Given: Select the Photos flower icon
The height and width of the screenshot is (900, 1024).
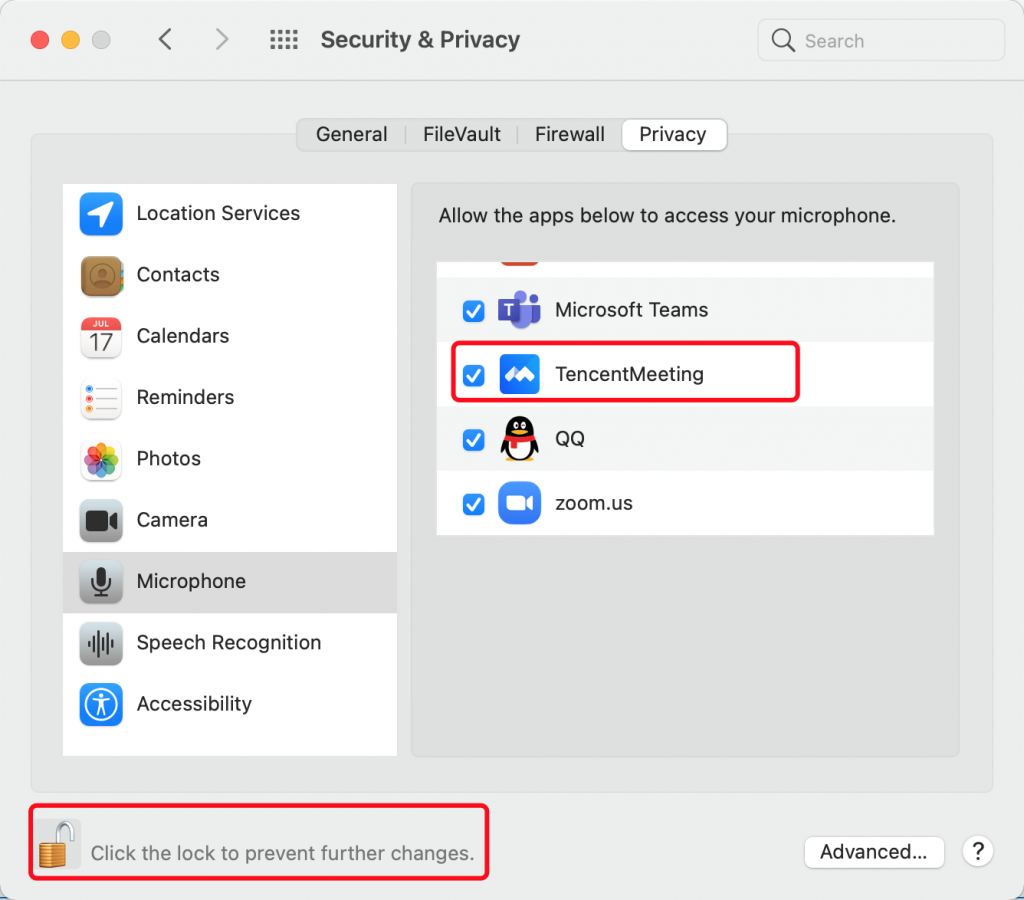Looking at the screenshot, I should tap(101, 459).
